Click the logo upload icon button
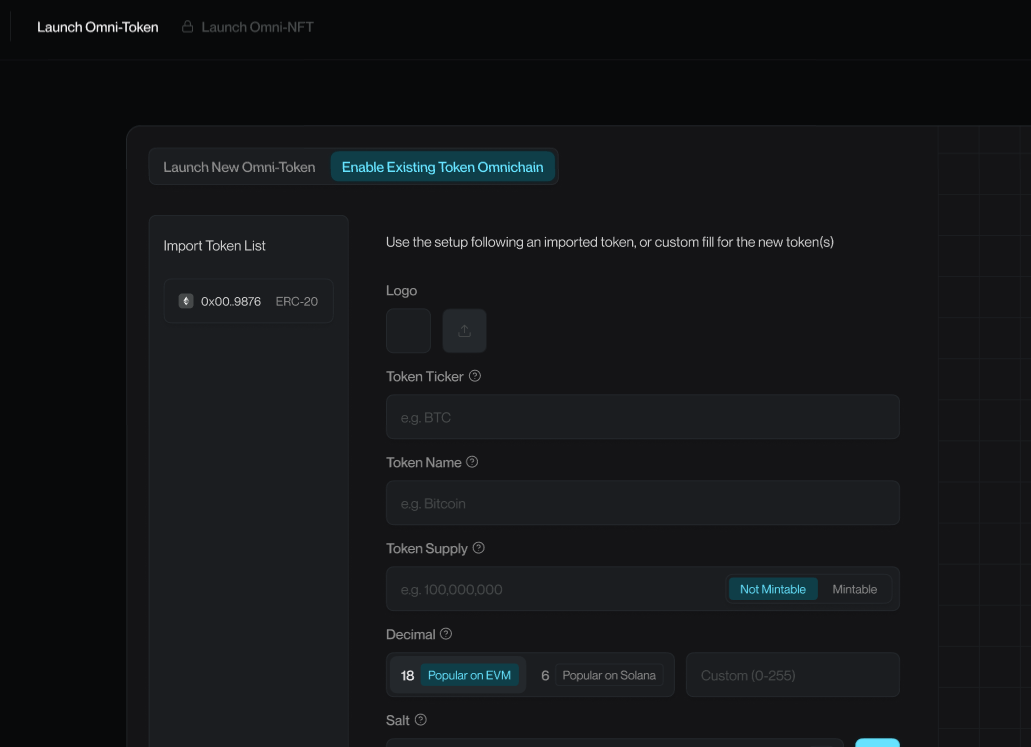Screen dimensions: 1031x747 pyautogui.click(x=464, y=331)
